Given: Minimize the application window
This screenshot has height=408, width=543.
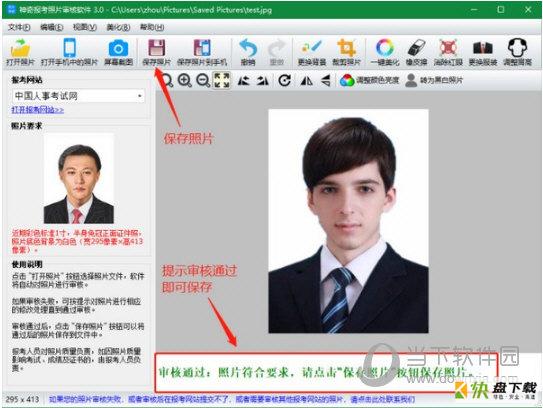Looking at the screenshot, I should 474,10.
